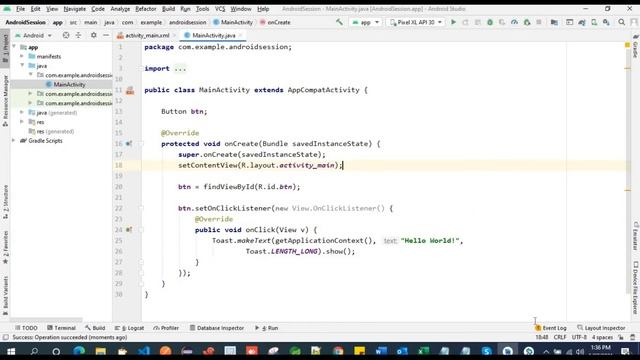The height and width of the screenshot is (360, 640).
Task: Toggle the Project tool window side tab
Action: click(5, 48)
